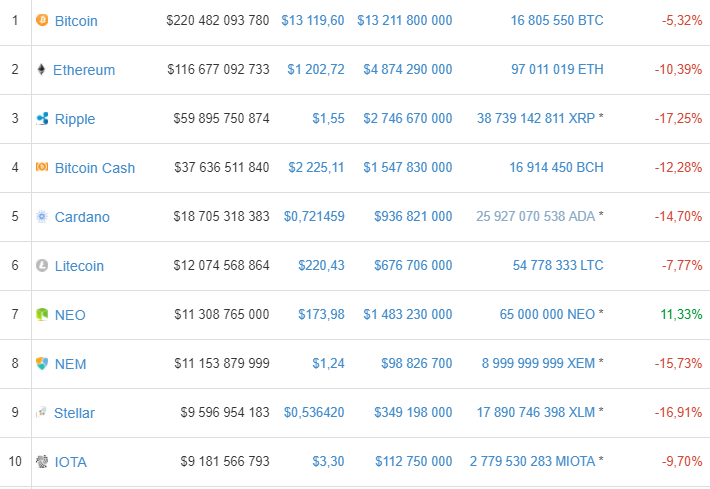The height and width of the screenshot is (489, 710).
Task: Click the green NEO icon
Action: pyautogui.click(x=41, y=314)
